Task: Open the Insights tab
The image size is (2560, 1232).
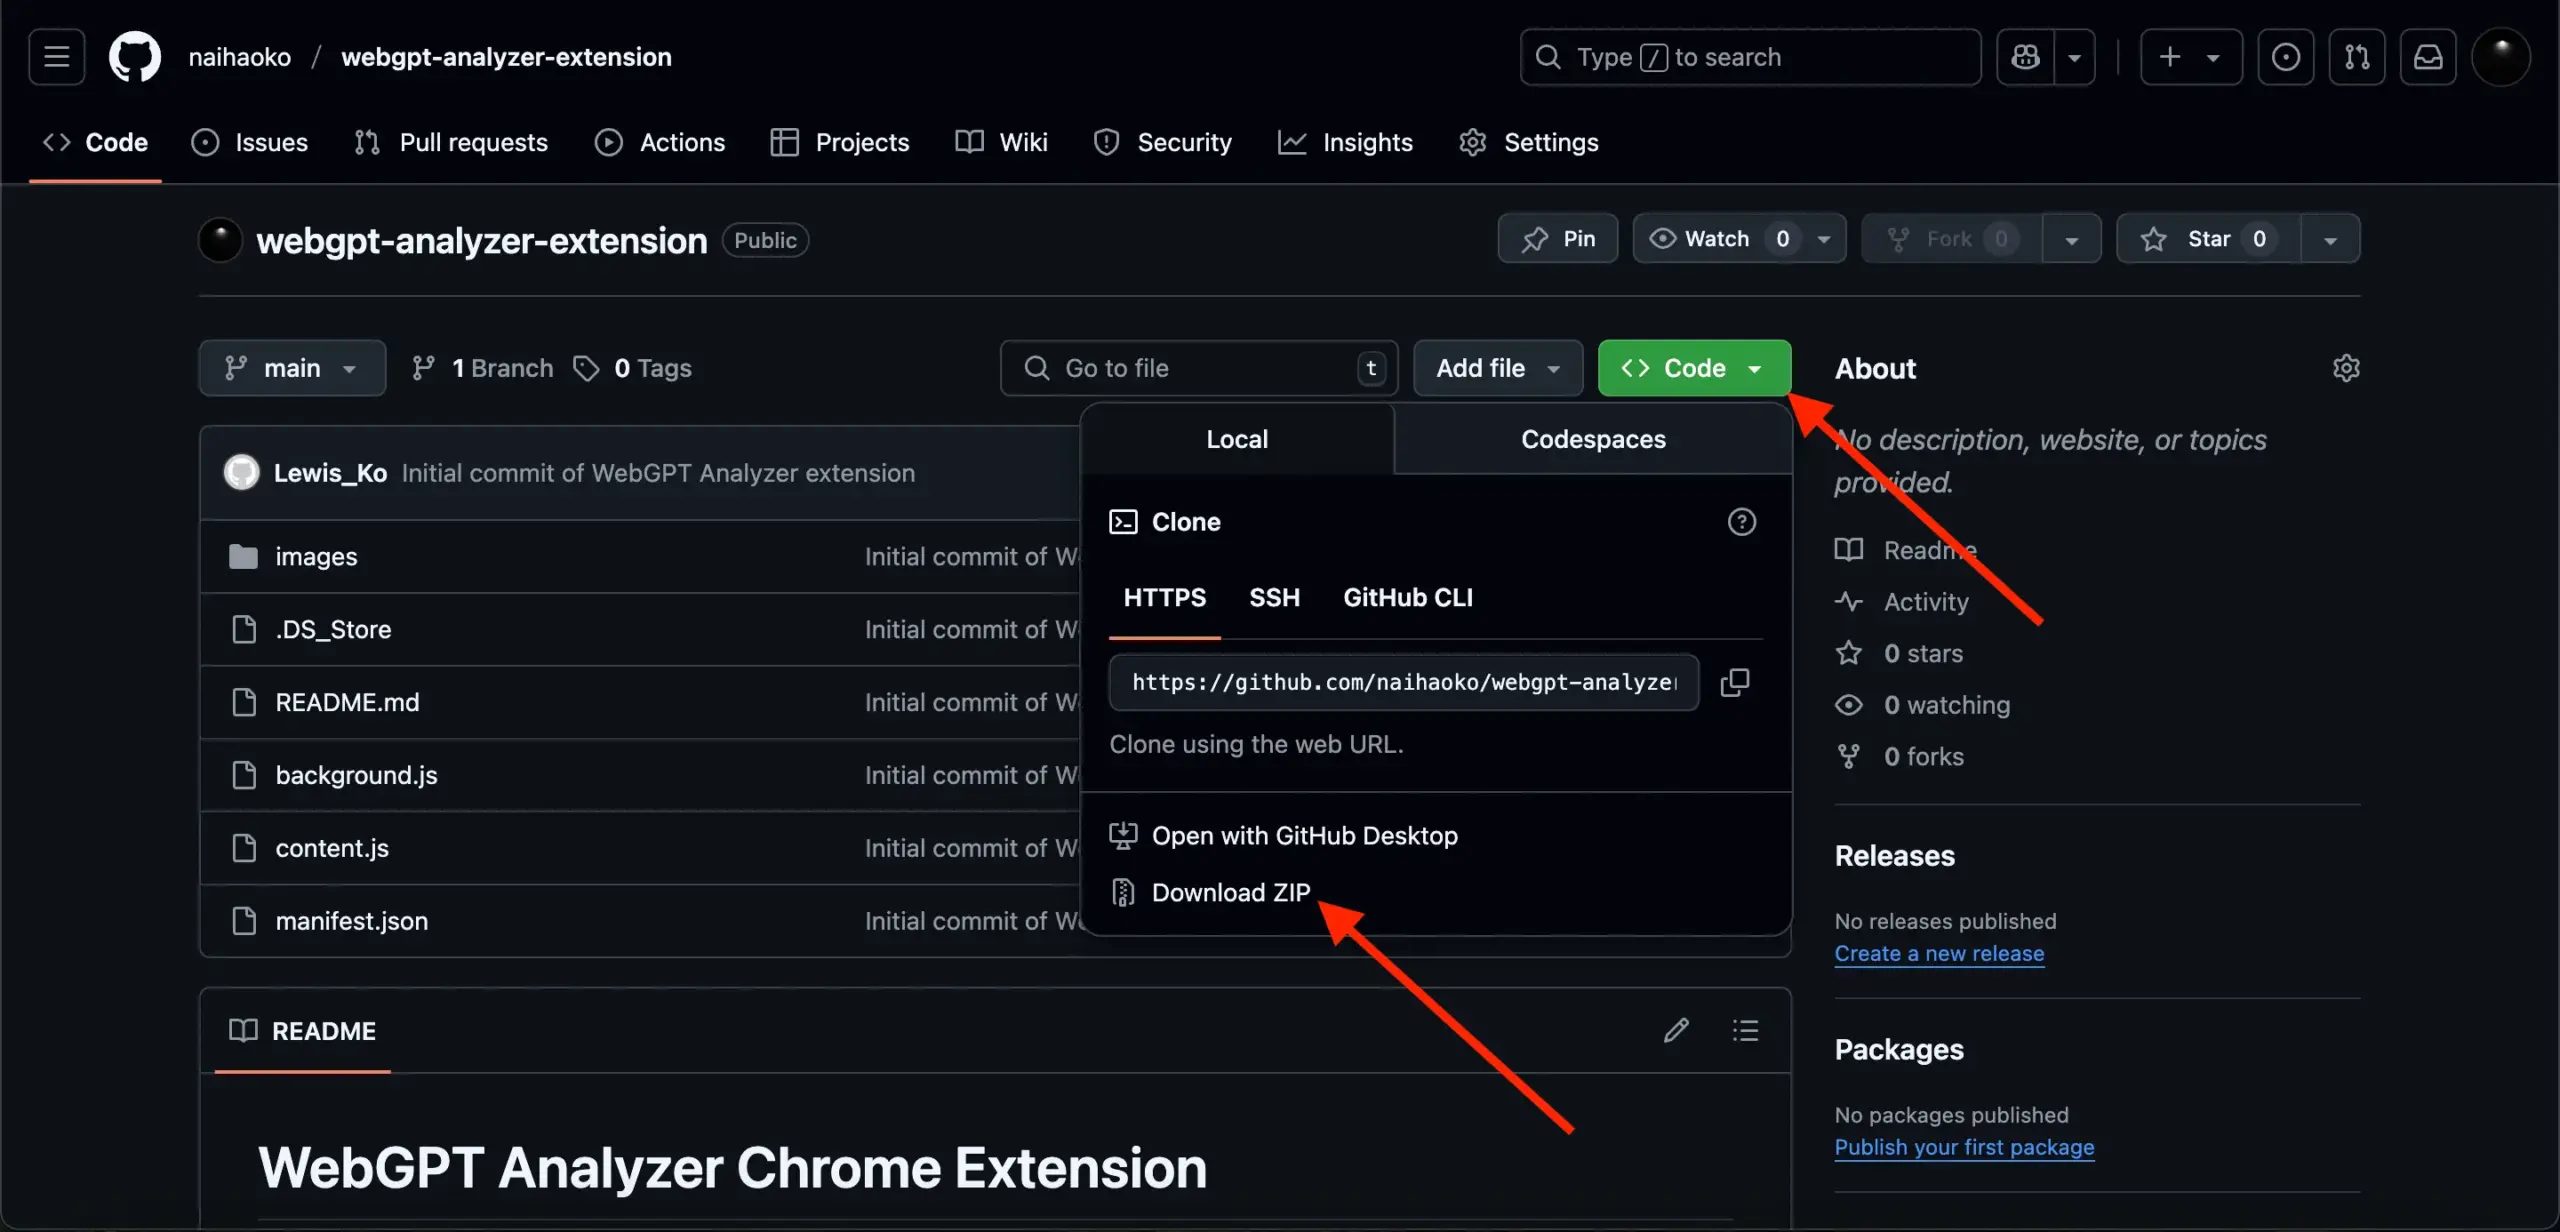Action: tap(1345, 142)
